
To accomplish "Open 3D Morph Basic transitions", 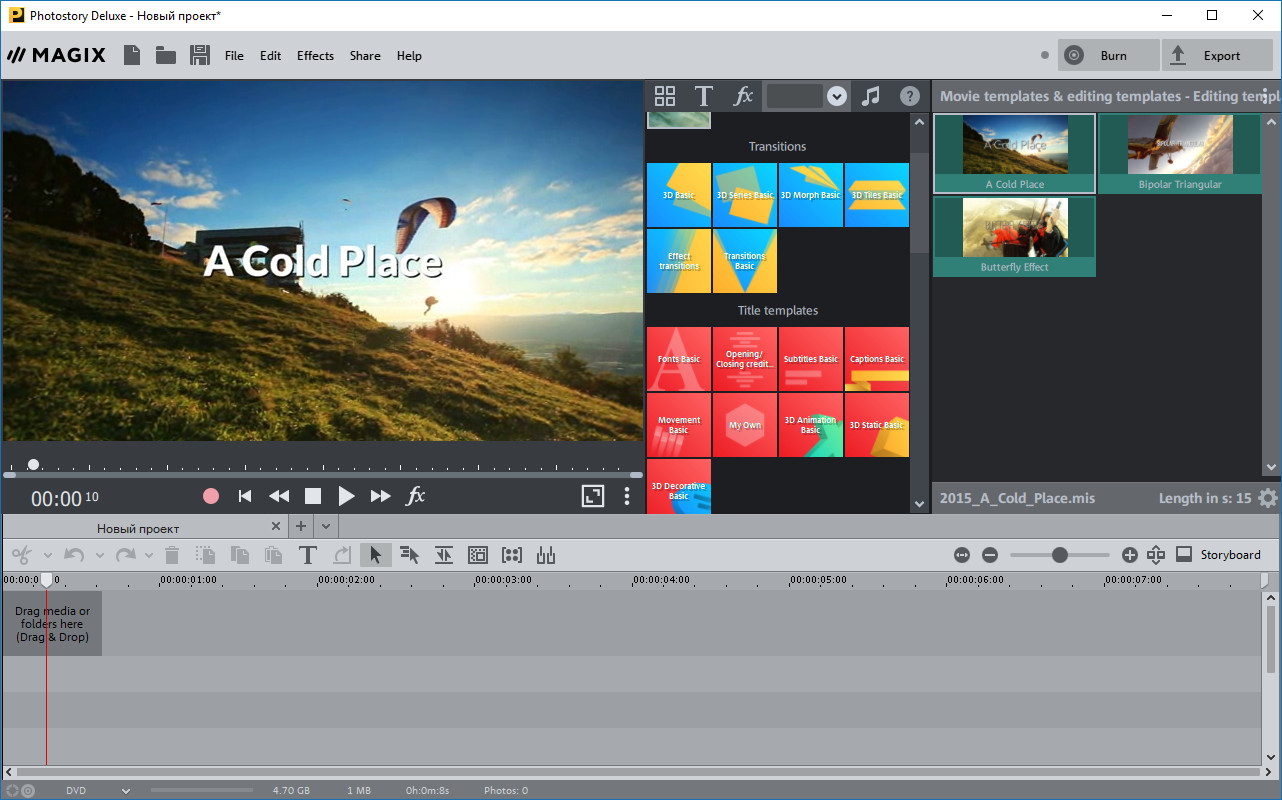I will click(x=811, y=195).
